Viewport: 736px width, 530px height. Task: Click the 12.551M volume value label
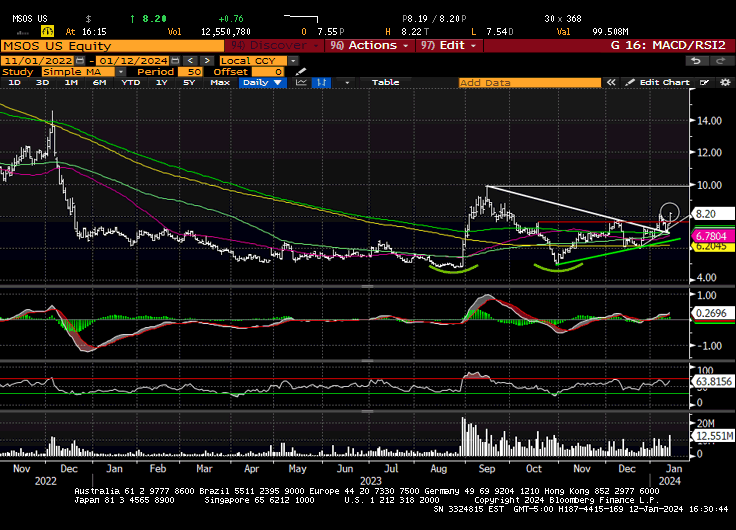click(714, 436)
